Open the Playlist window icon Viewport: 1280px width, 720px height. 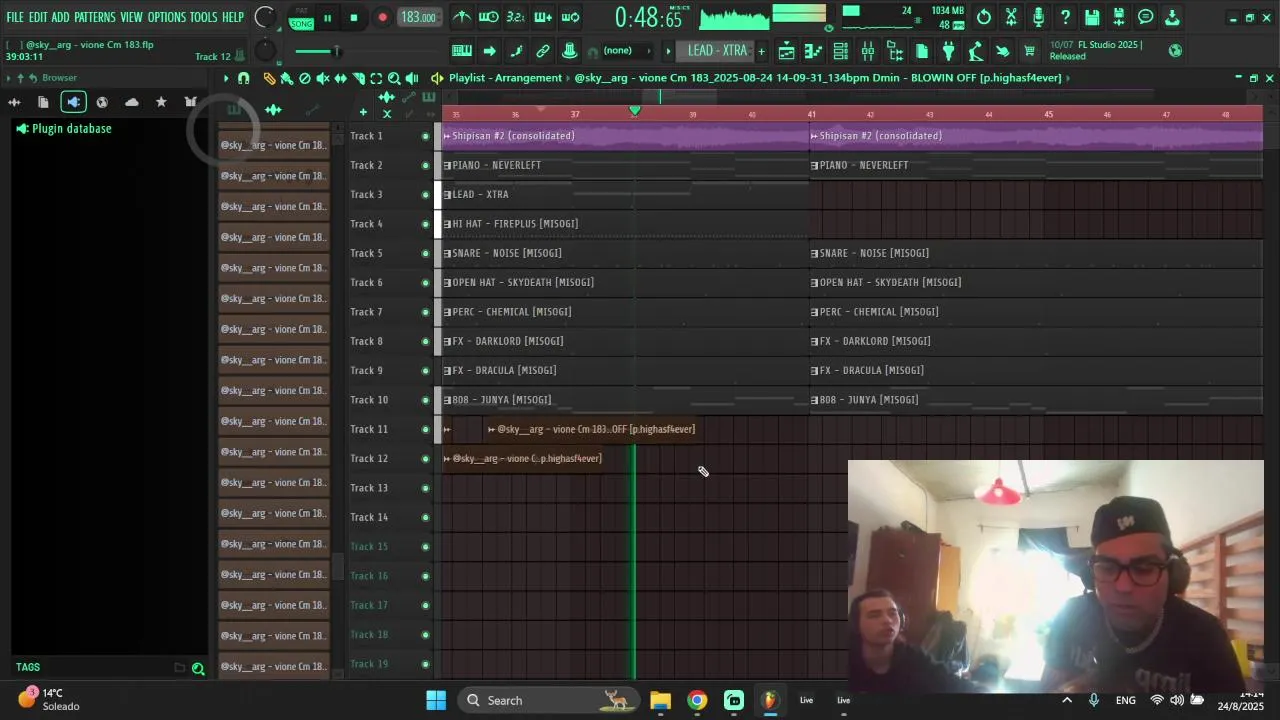787,51
